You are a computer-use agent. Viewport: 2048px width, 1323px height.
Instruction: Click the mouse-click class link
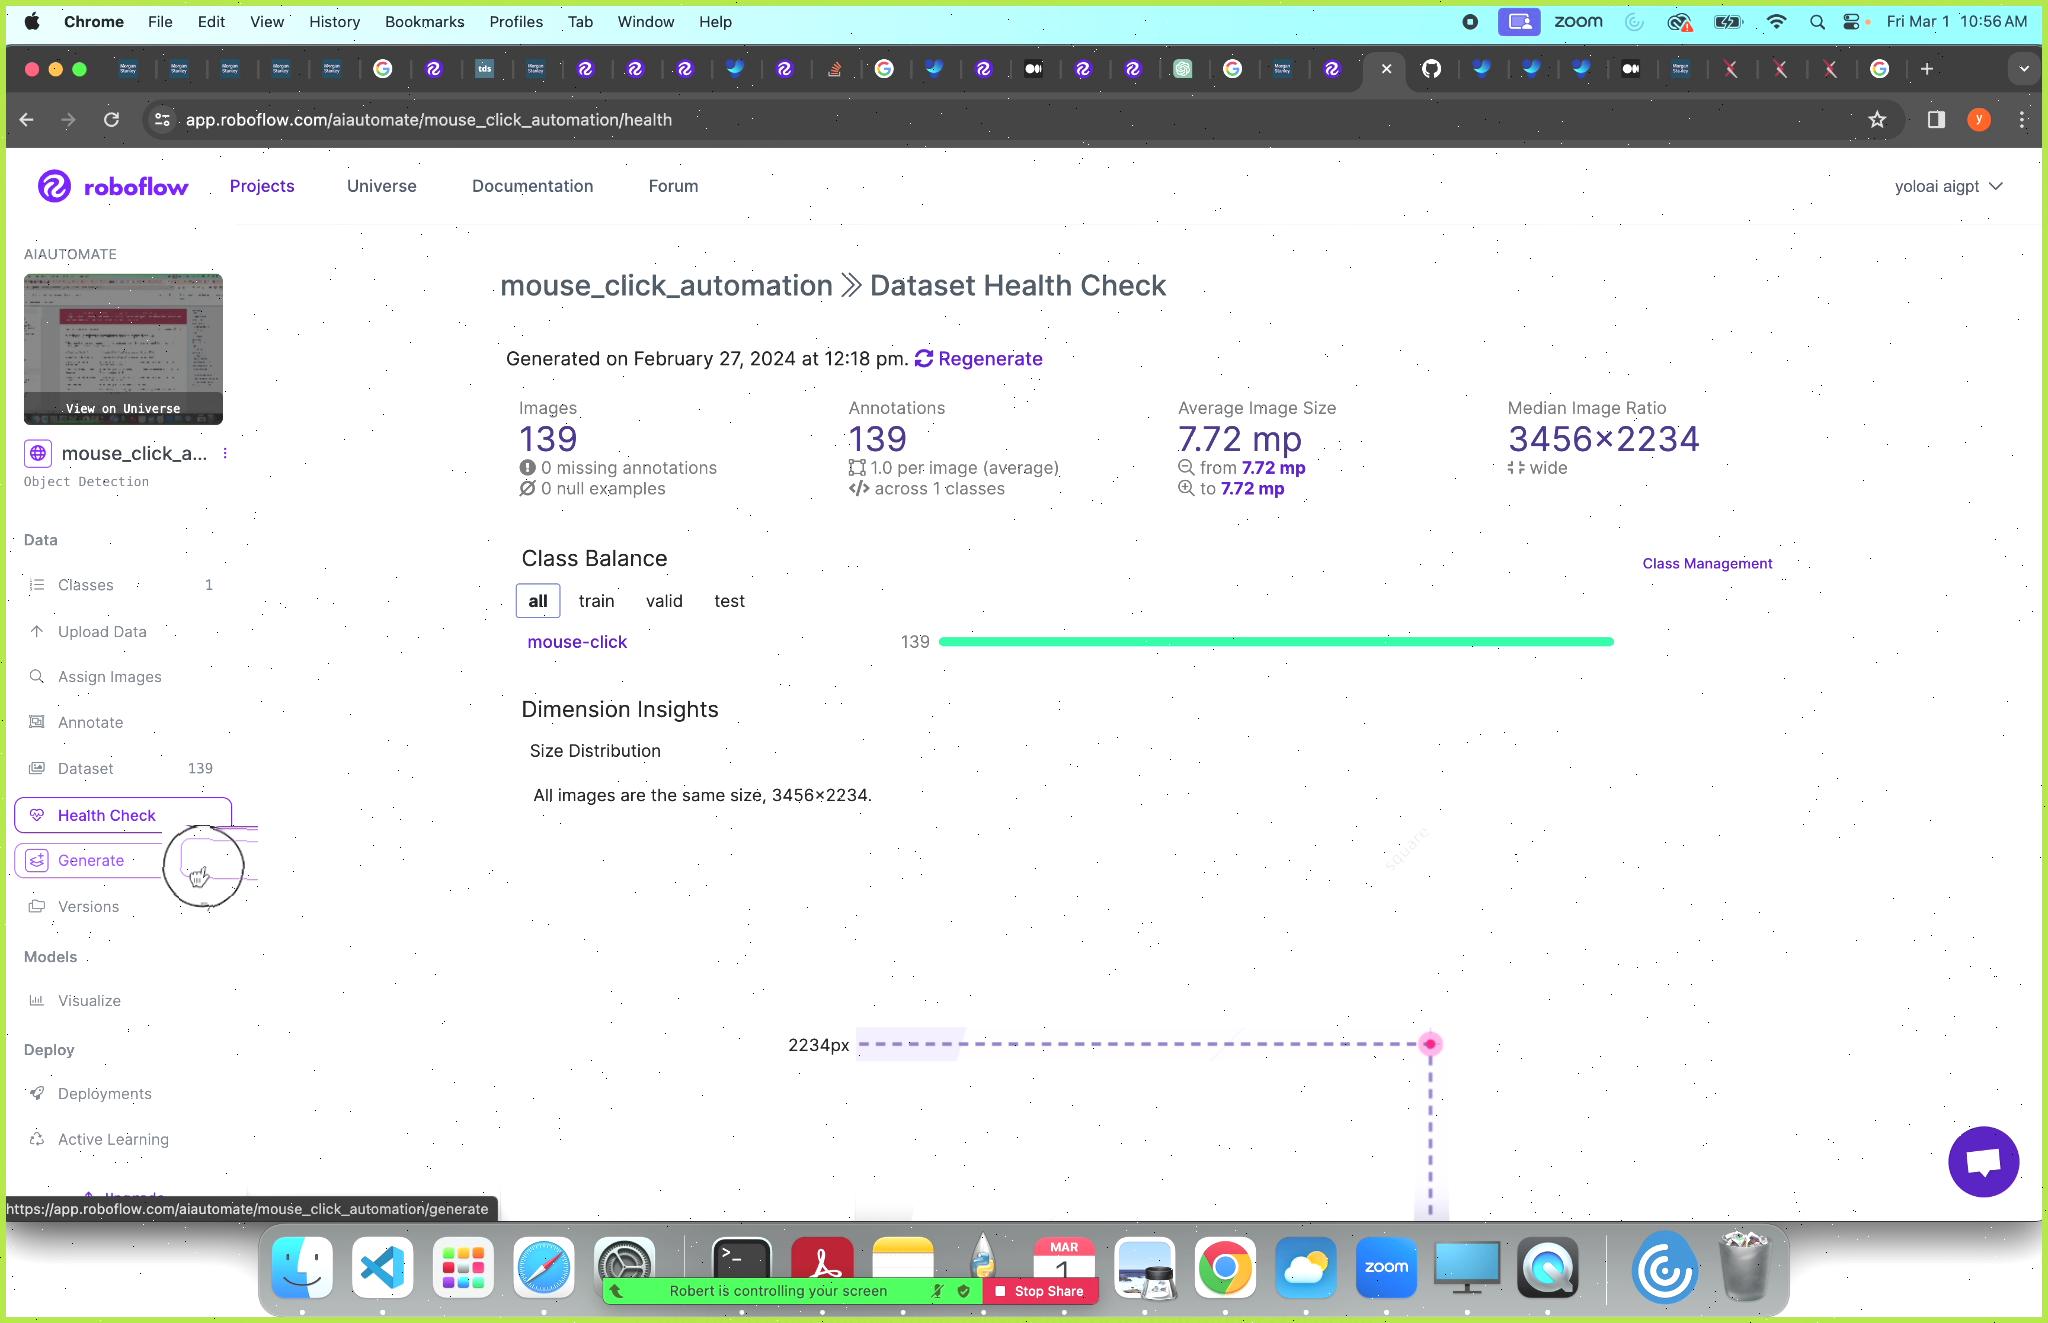pos(577,642)
